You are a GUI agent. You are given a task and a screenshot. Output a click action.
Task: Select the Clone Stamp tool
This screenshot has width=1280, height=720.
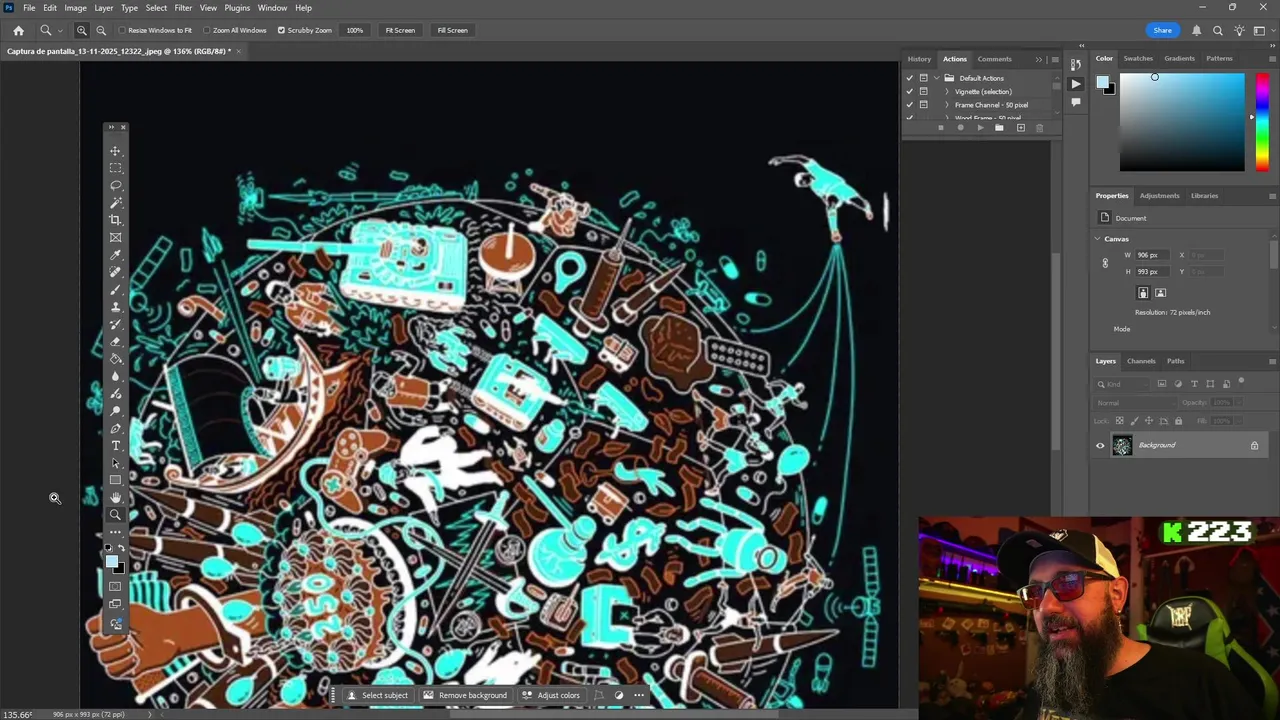point(116,307)
